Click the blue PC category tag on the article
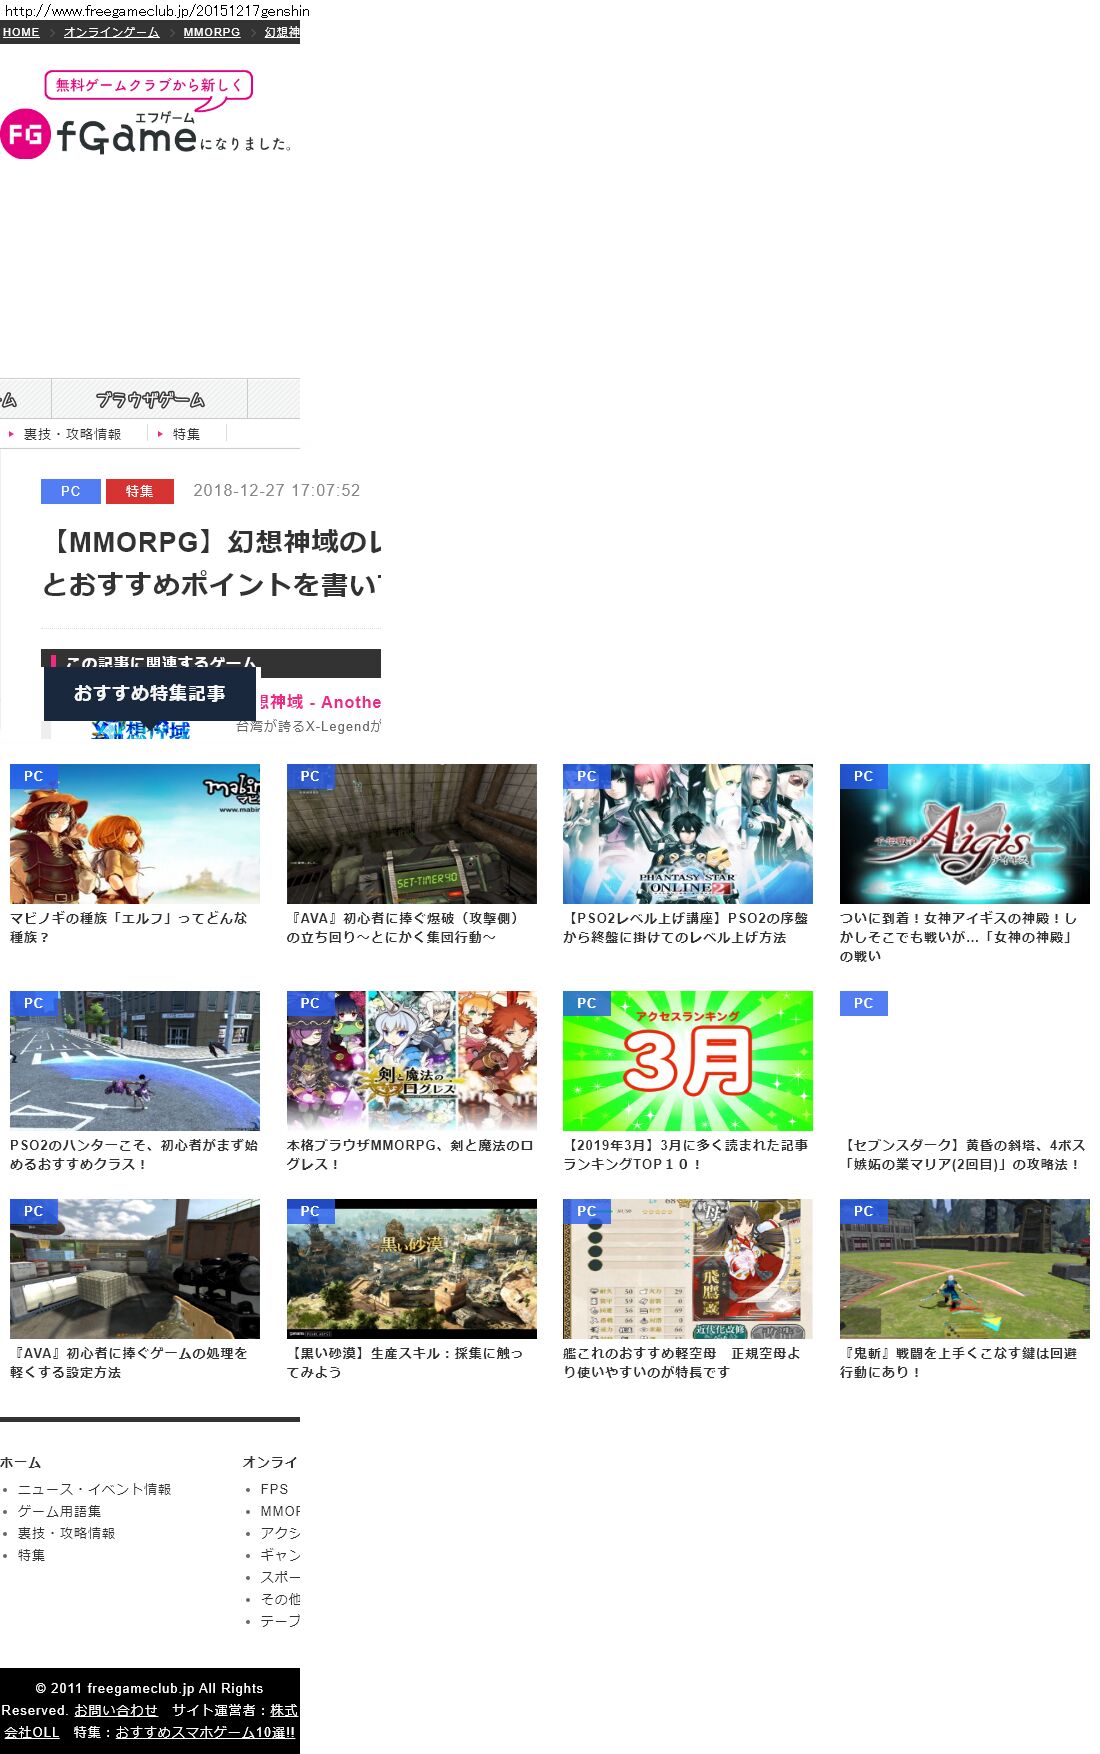Viewport: 1100px width, 1754px height. pyautogui.click(x=70, y=491)
